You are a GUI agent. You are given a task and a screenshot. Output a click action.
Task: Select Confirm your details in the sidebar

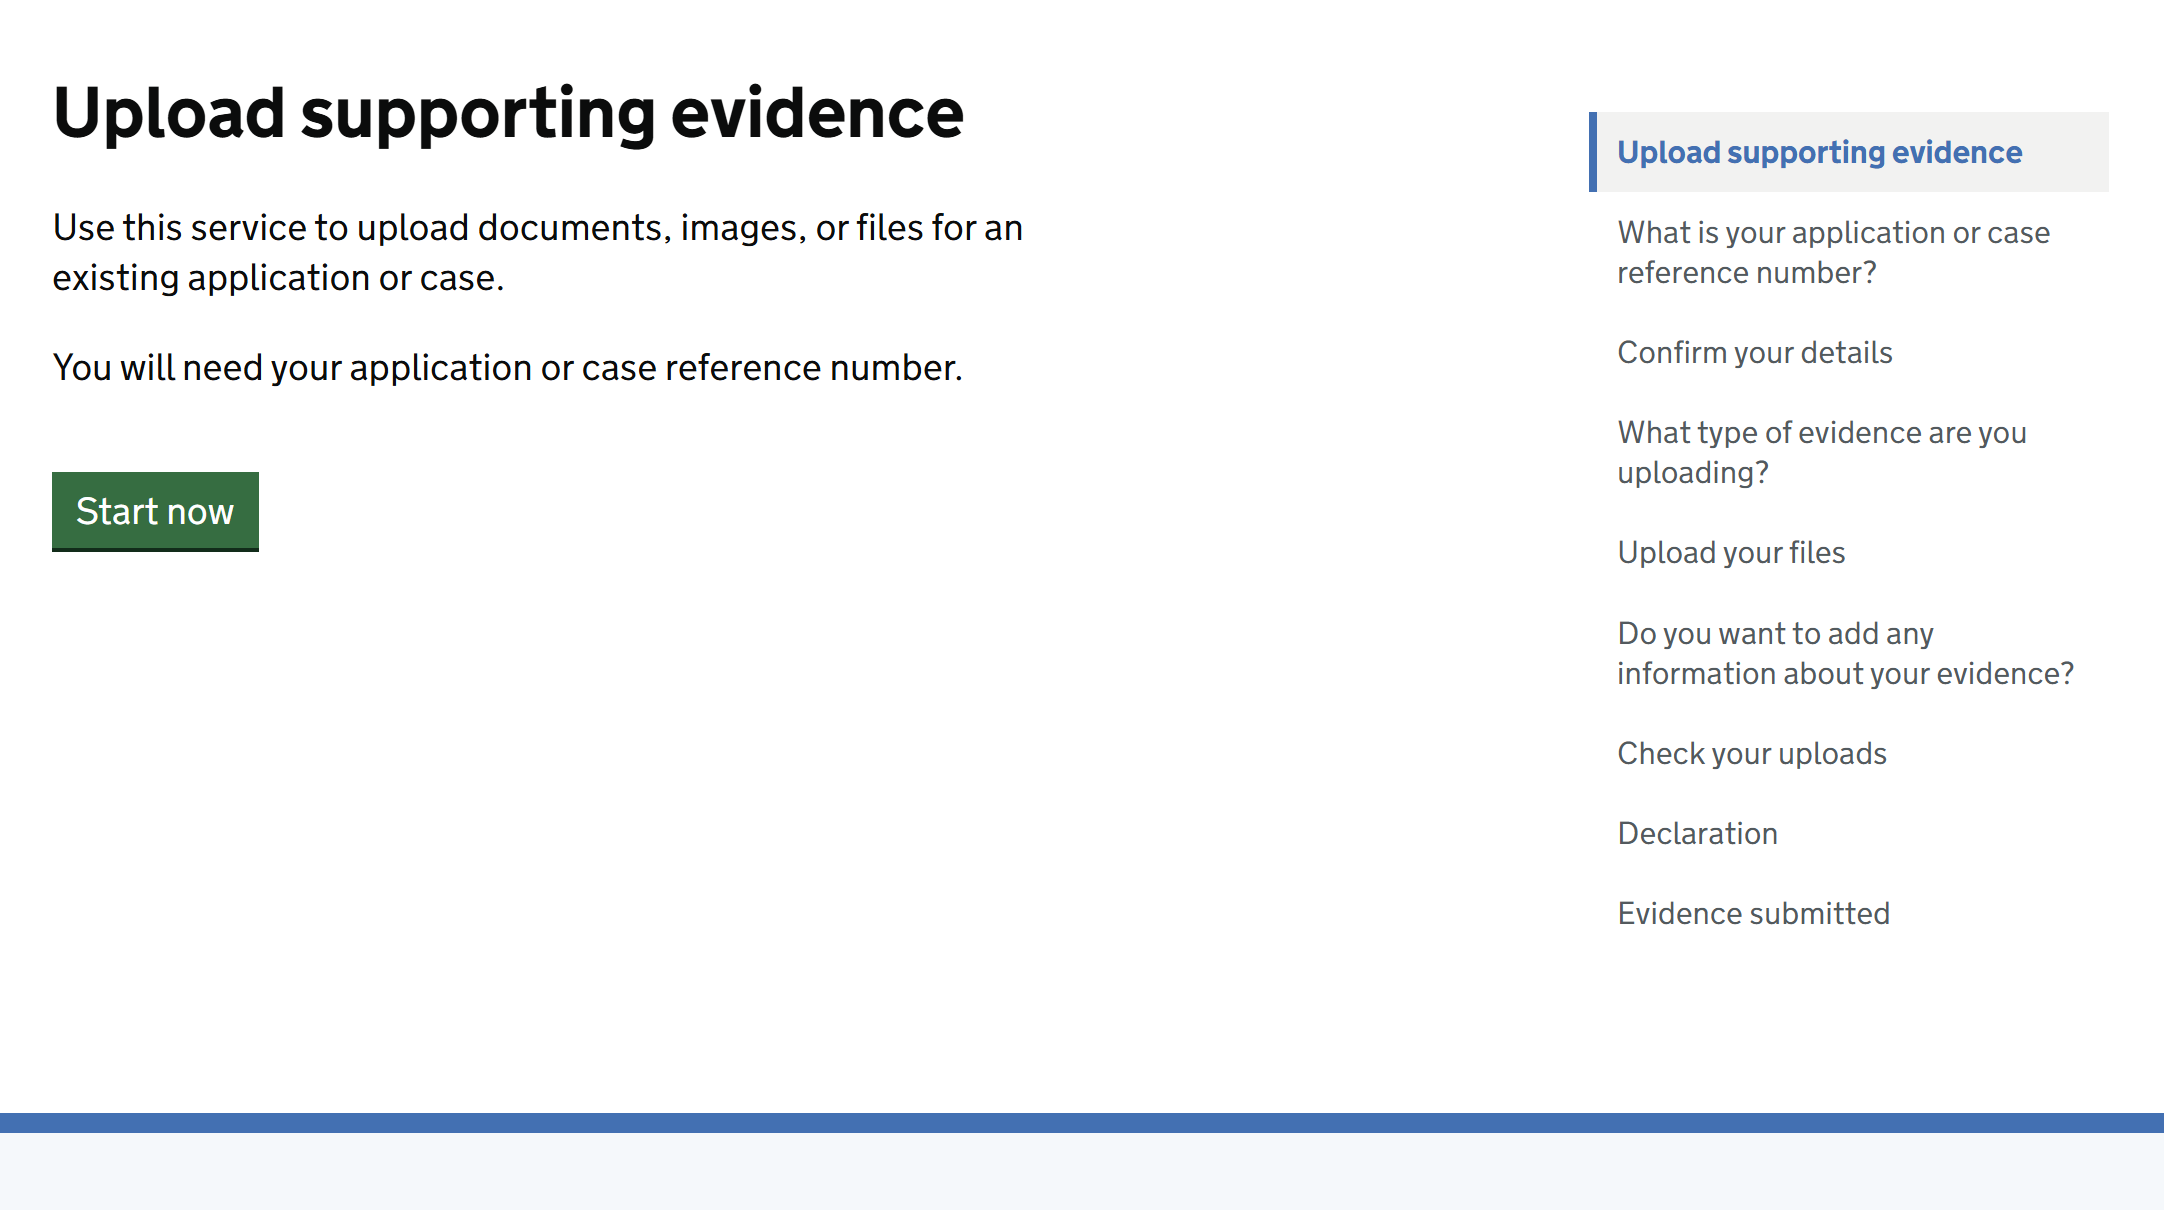tap(1754, 352)
